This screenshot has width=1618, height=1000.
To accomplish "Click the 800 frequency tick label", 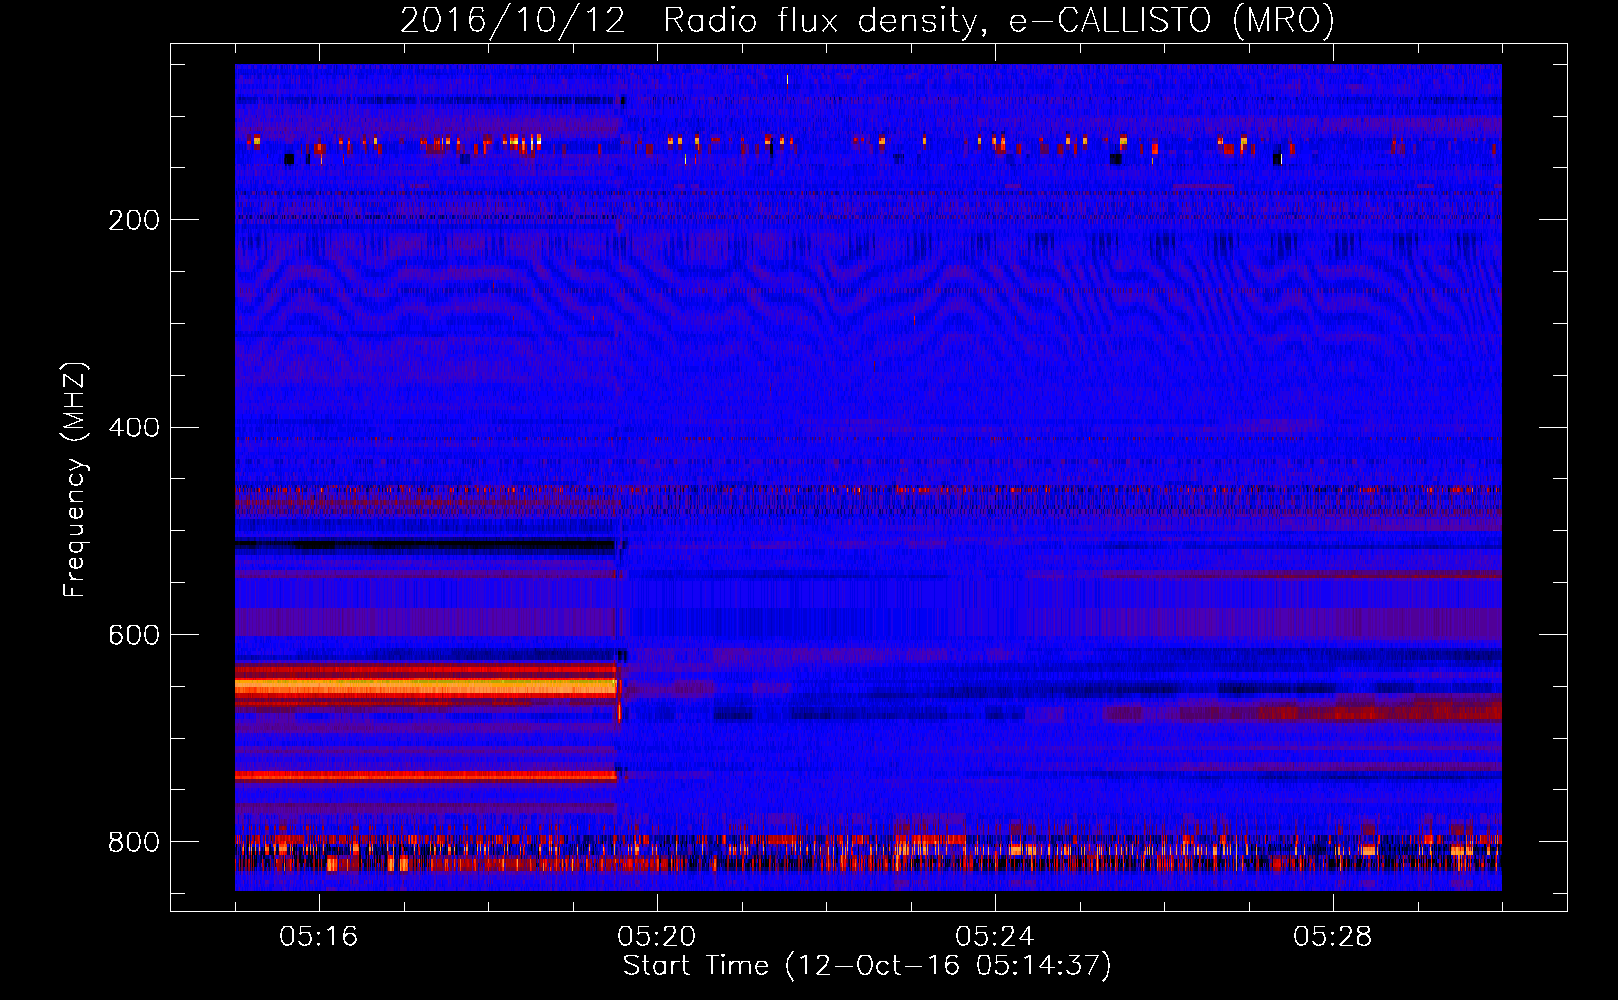I will click(134, 843).
